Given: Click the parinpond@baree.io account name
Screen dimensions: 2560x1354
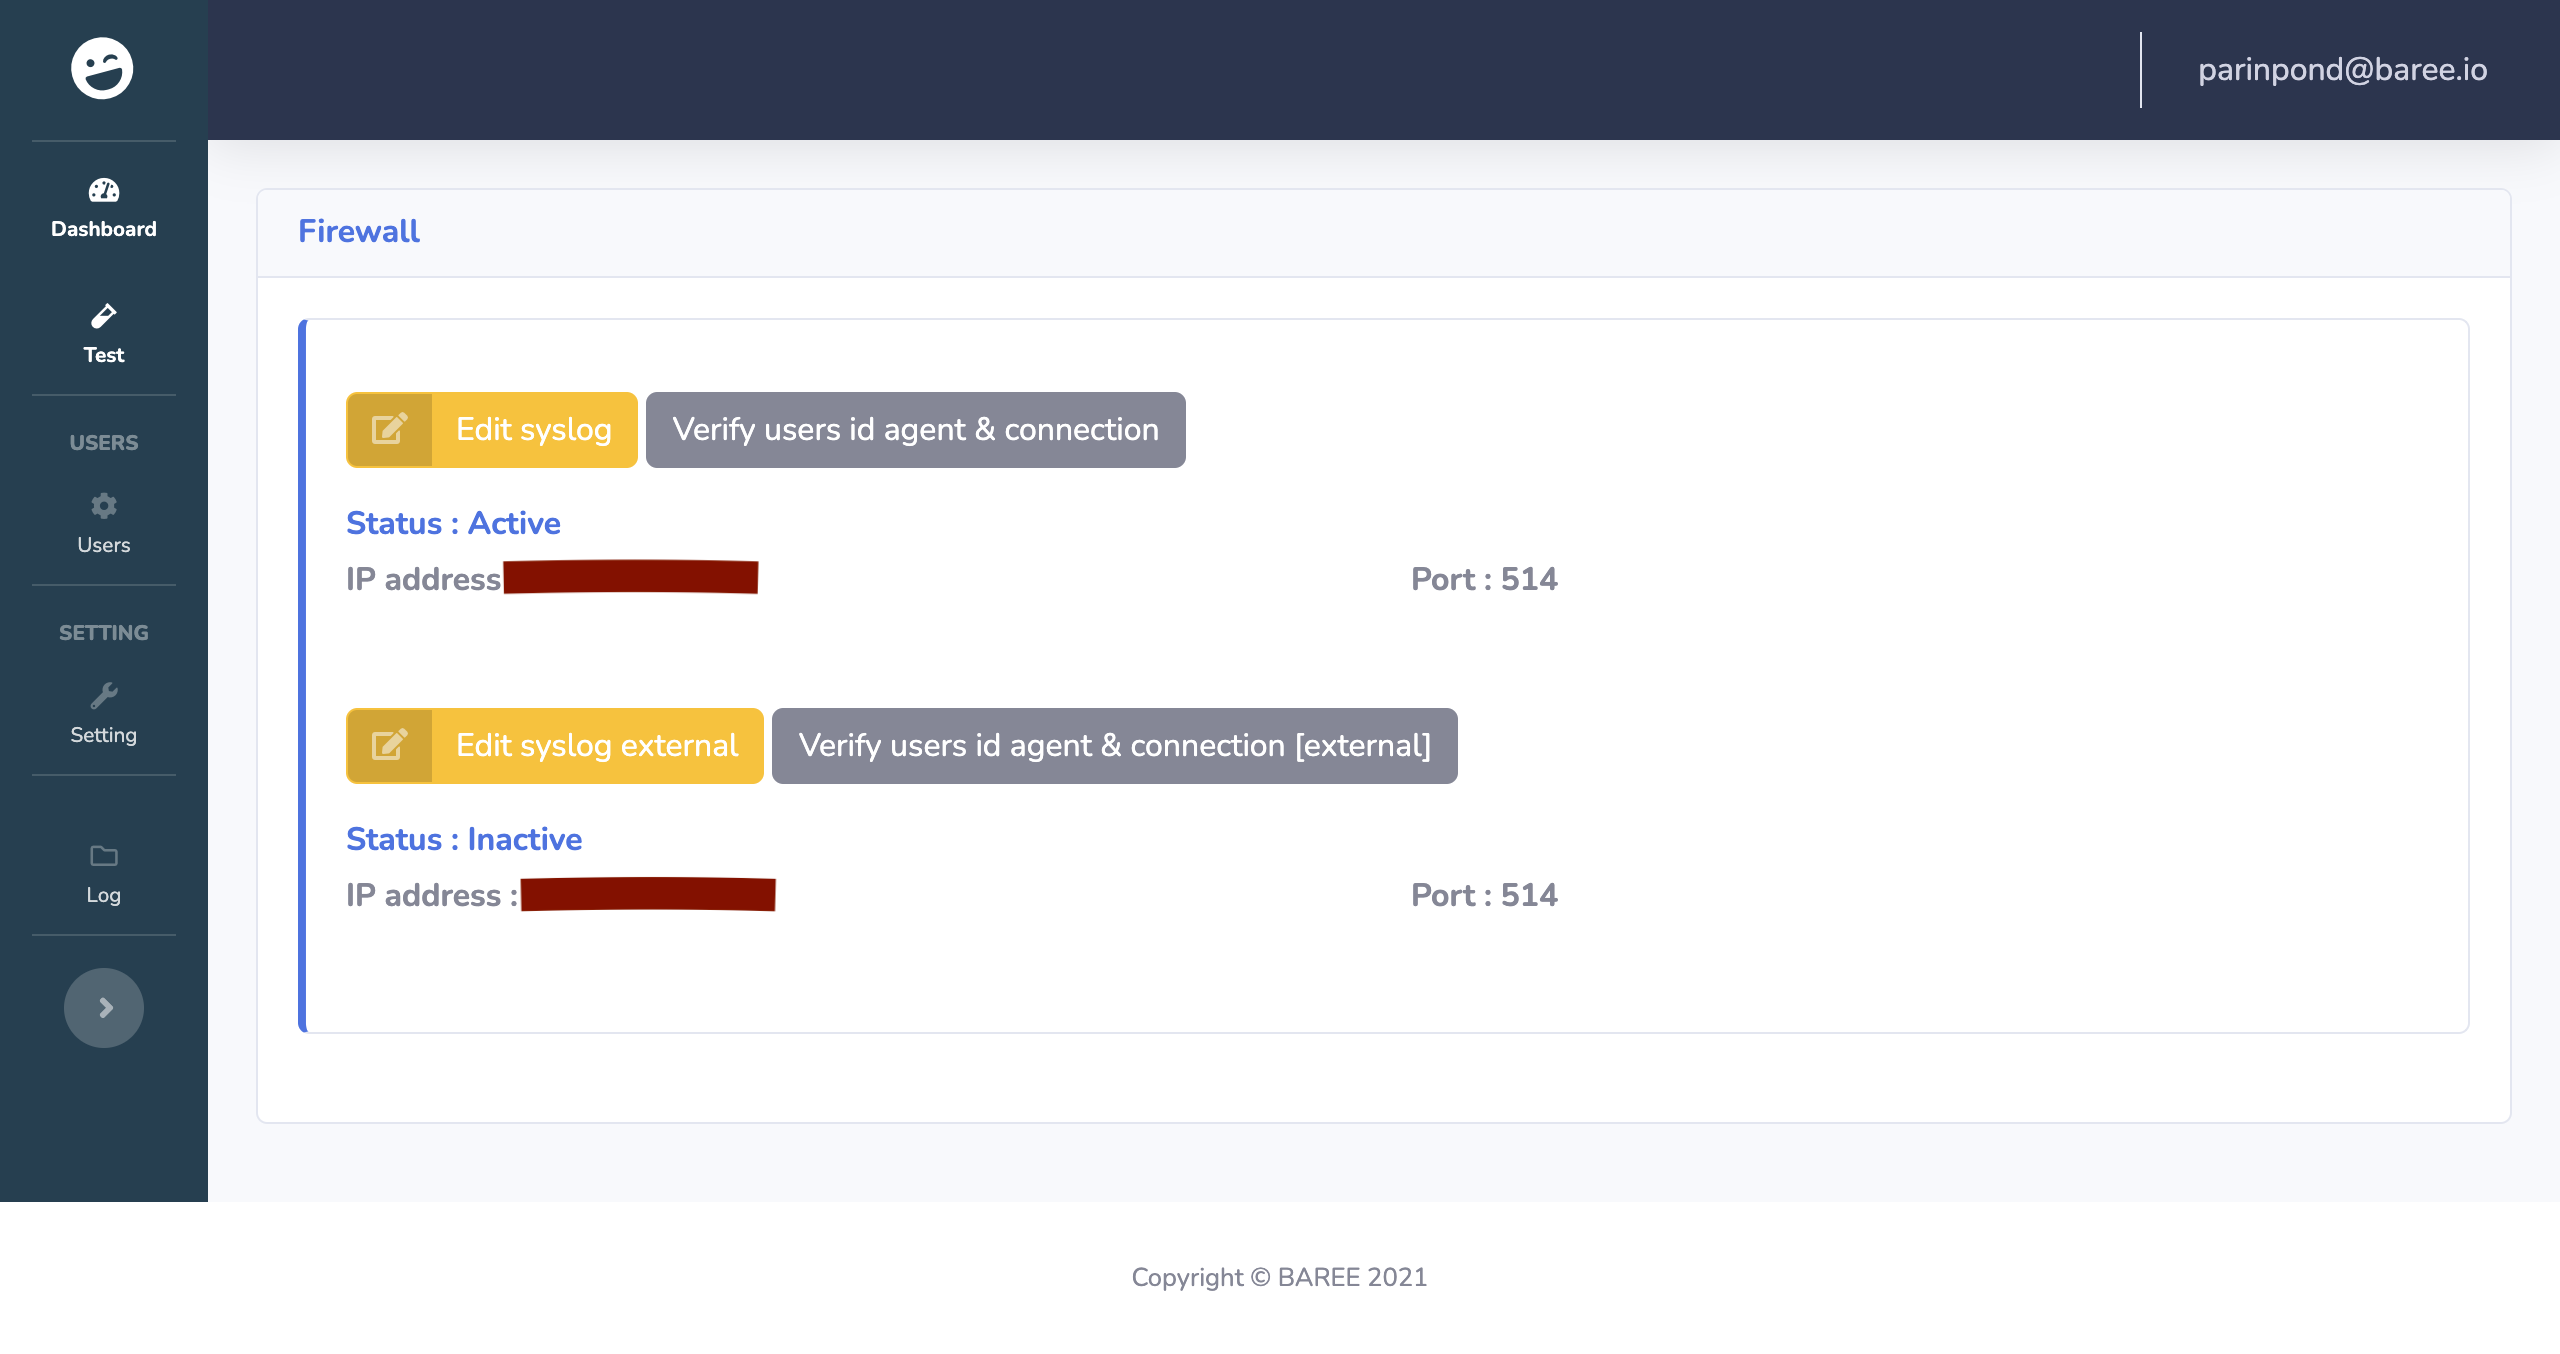Looking at the screenshot, I should pos(2342,69).
